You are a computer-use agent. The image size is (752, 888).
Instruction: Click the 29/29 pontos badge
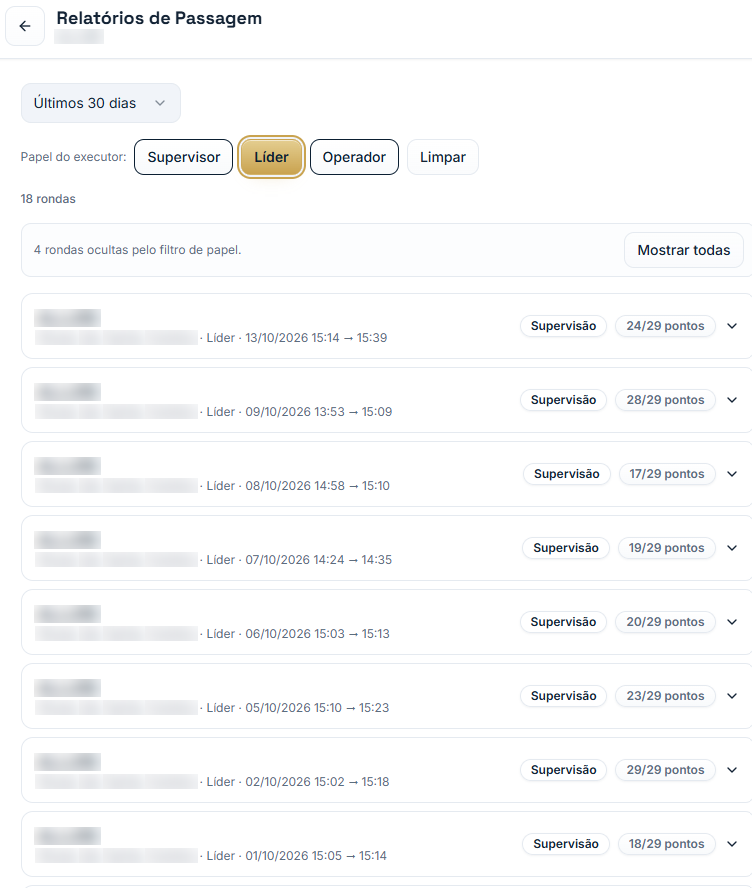(x=665, y=770)
